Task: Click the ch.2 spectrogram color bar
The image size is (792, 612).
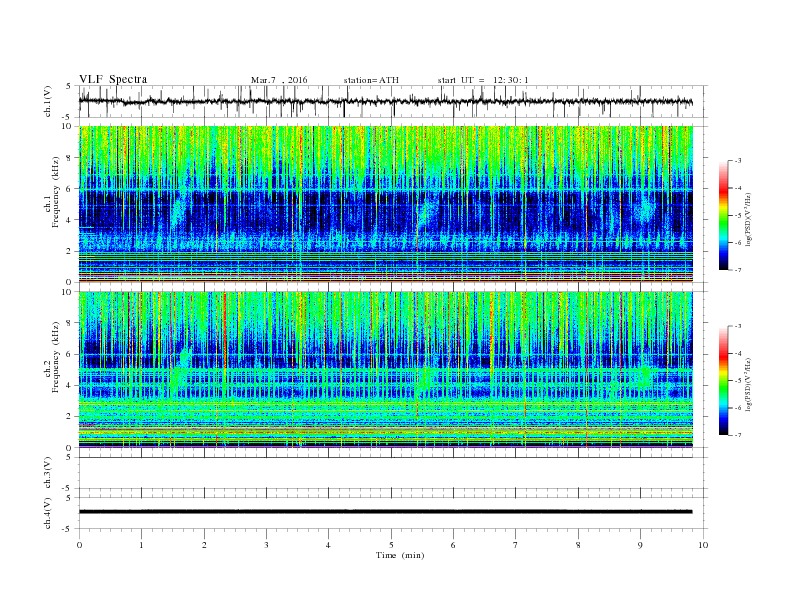Action: tap(723, 380)
